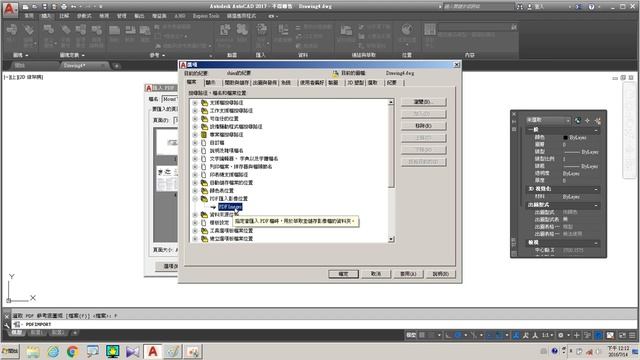
Task: Confirm Options dialog with 確定
Action: tap(343, 274)
